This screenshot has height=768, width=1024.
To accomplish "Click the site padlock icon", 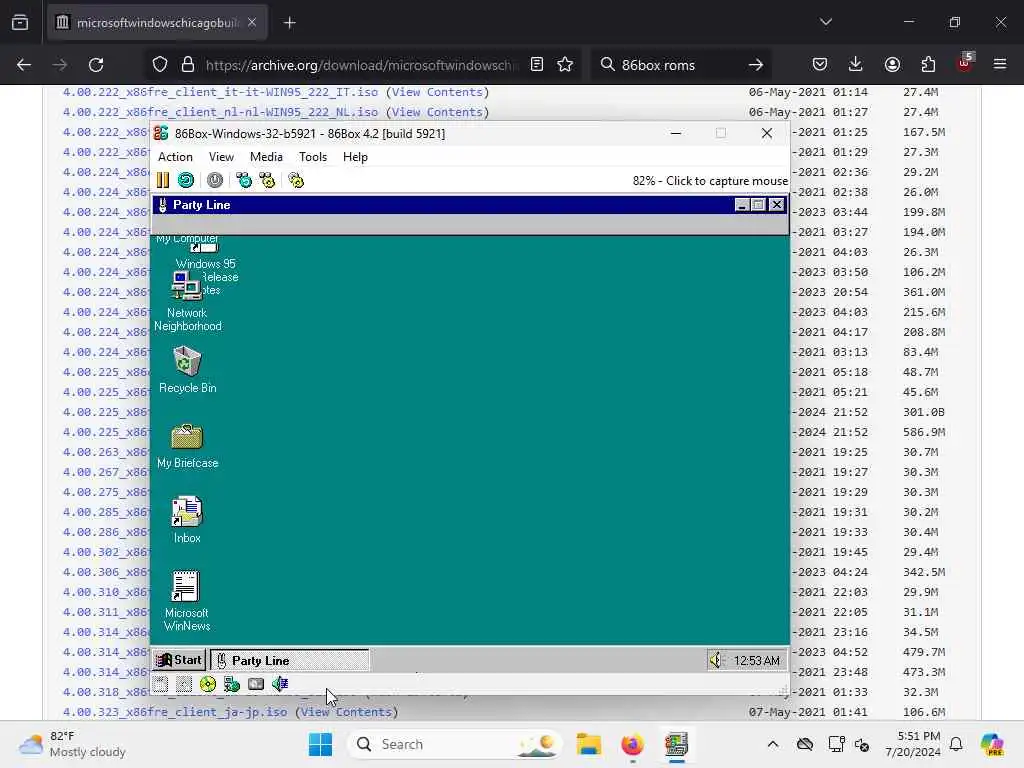I will (188, 65).
